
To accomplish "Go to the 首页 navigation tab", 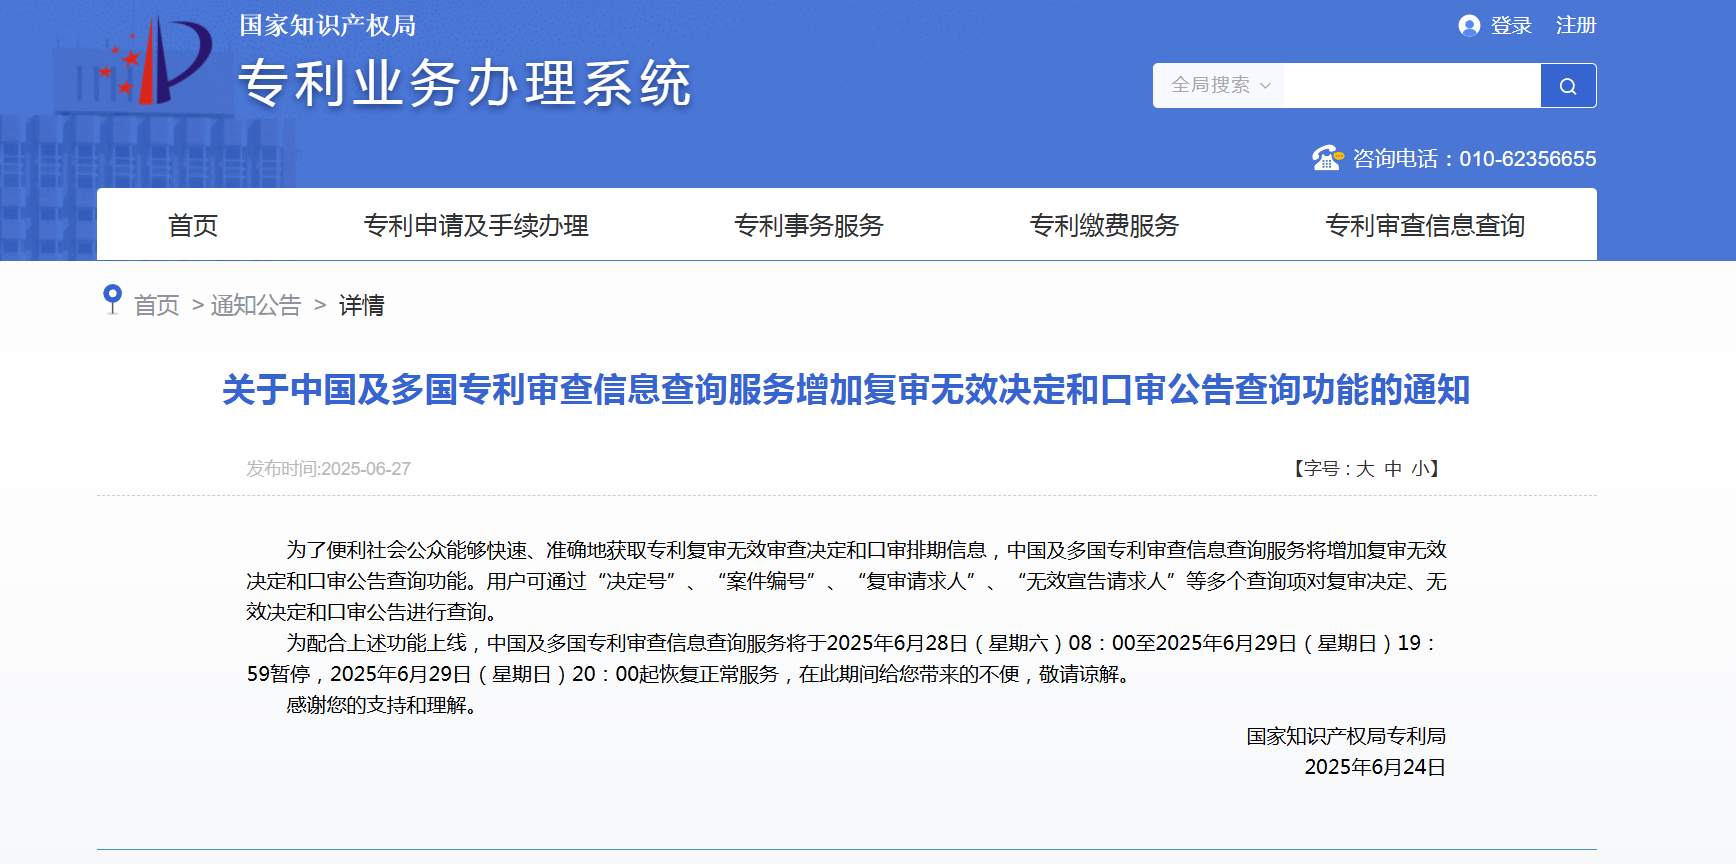I will [x=193, y=226].
